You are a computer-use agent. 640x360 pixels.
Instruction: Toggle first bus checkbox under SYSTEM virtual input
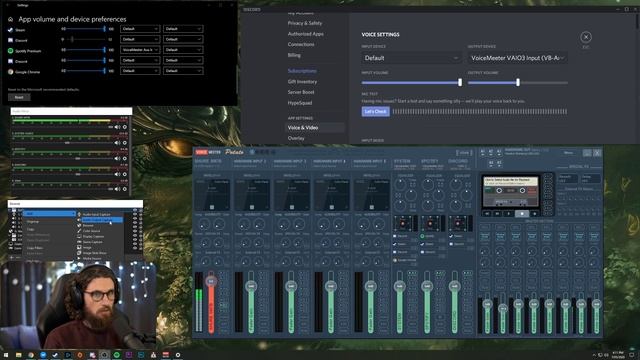pos(395,236)
